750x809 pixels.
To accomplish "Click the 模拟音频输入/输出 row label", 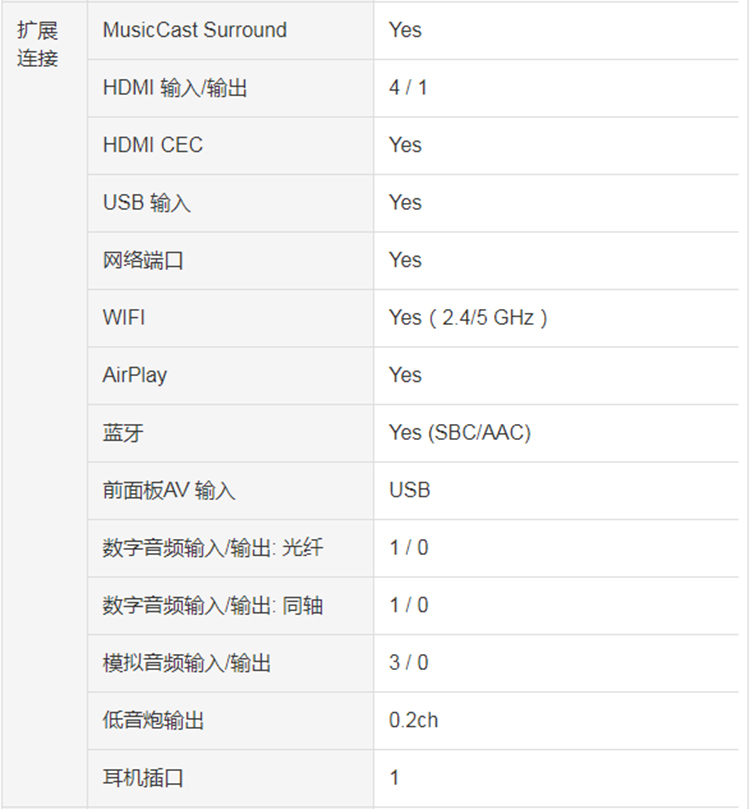I will [x=187, y=662].
